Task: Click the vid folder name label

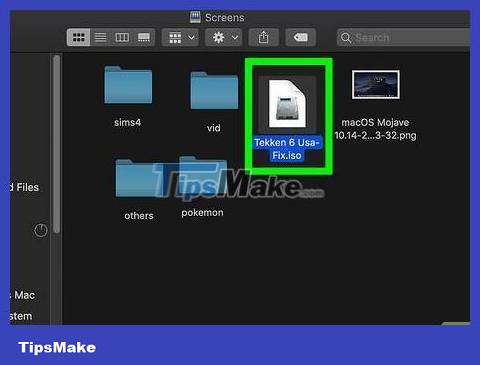Action: pyautogui.click(x=214, y=128)
